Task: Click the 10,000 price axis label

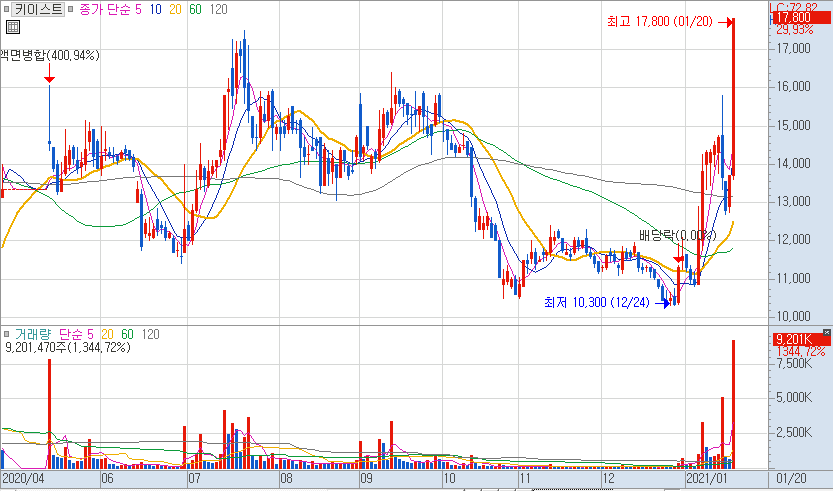Action: point(793,317)
